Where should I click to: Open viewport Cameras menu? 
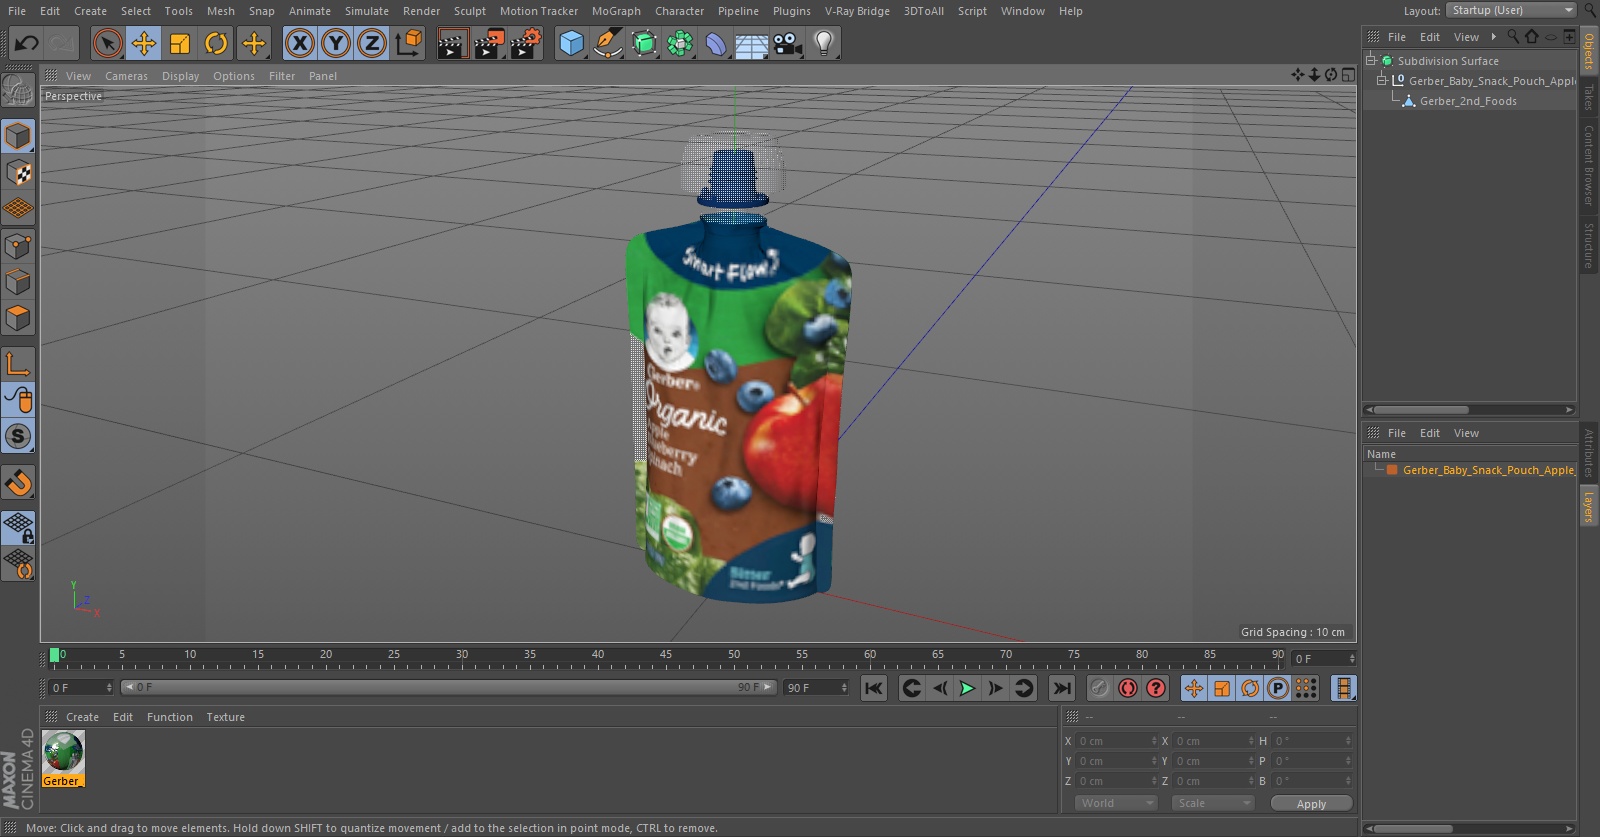click(126, 76)
